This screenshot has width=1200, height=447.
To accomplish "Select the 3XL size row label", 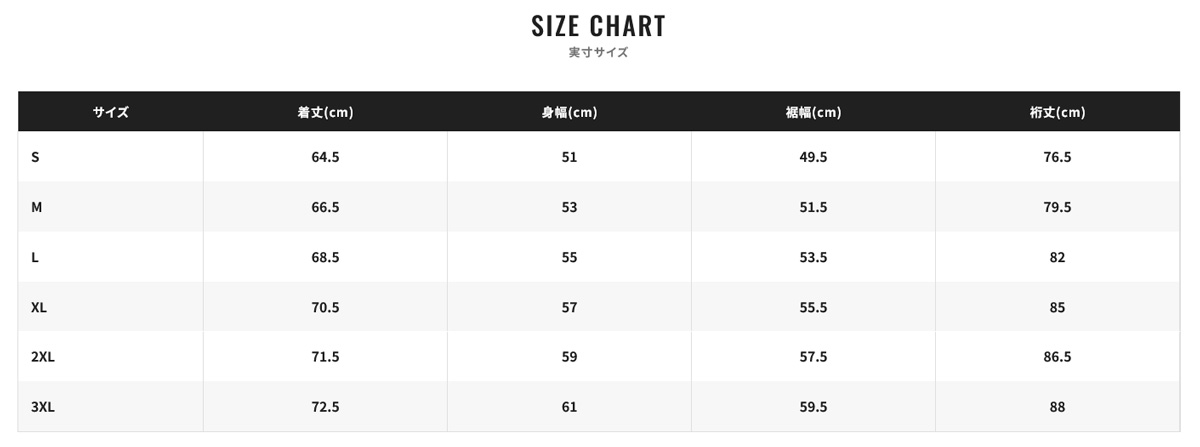I will 43,407.
